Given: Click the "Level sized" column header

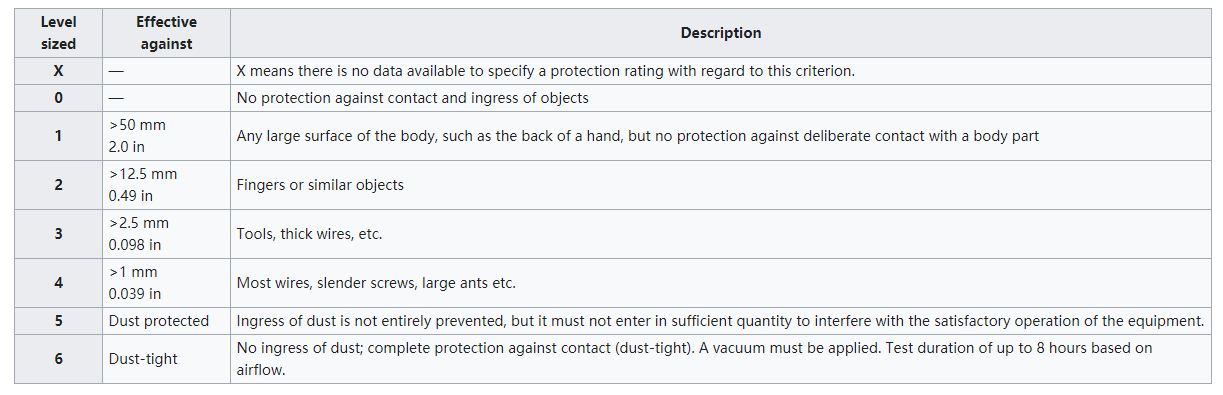Looking at the screenshot, I should [x=58, y=33].
